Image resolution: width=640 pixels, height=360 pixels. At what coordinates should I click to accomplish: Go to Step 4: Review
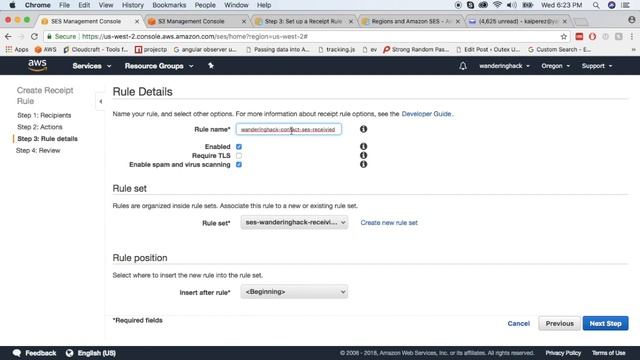click(x=38, y=151)
